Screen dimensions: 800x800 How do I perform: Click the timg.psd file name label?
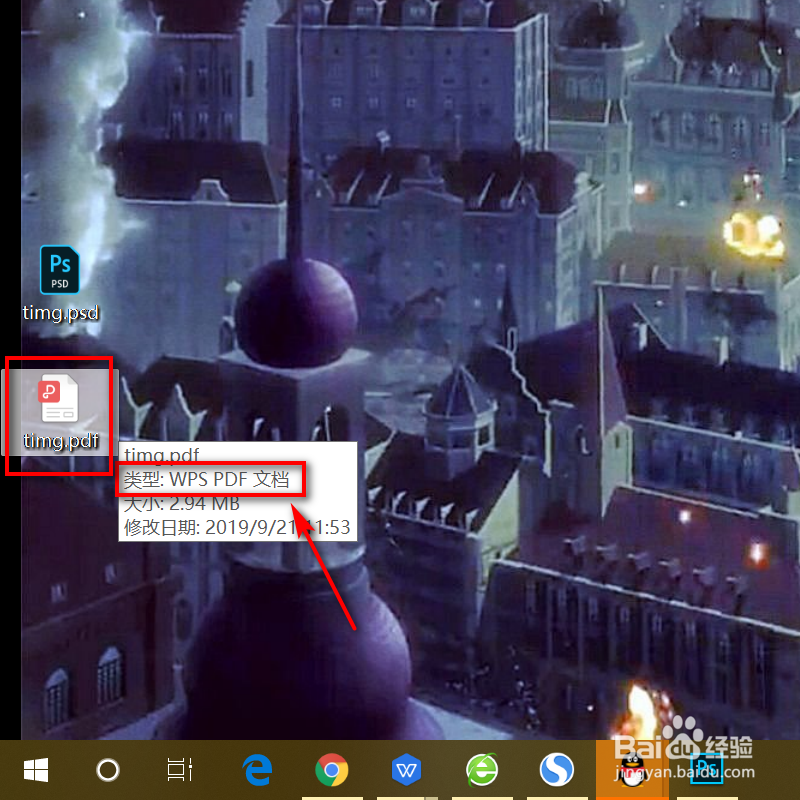tap(61, 312)
